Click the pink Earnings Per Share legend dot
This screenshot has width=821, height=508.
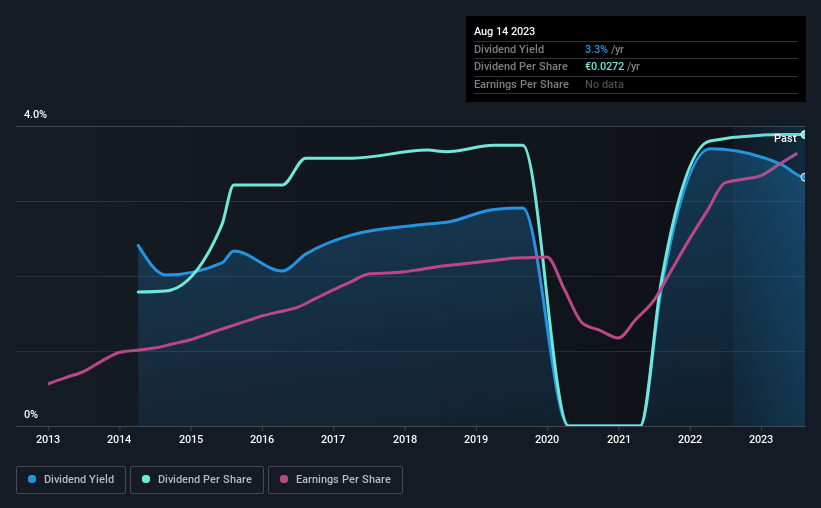click(284, 480)
